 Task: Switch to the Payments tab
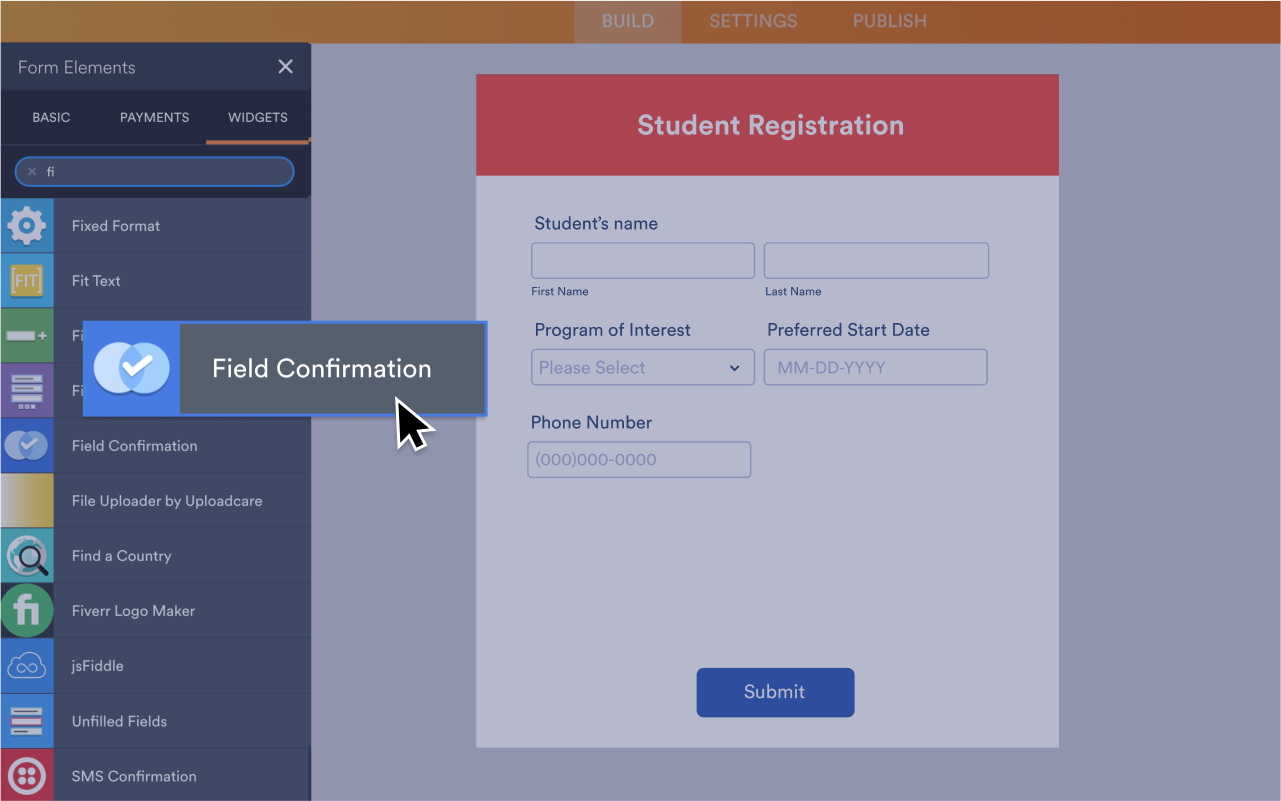[154, 117]
